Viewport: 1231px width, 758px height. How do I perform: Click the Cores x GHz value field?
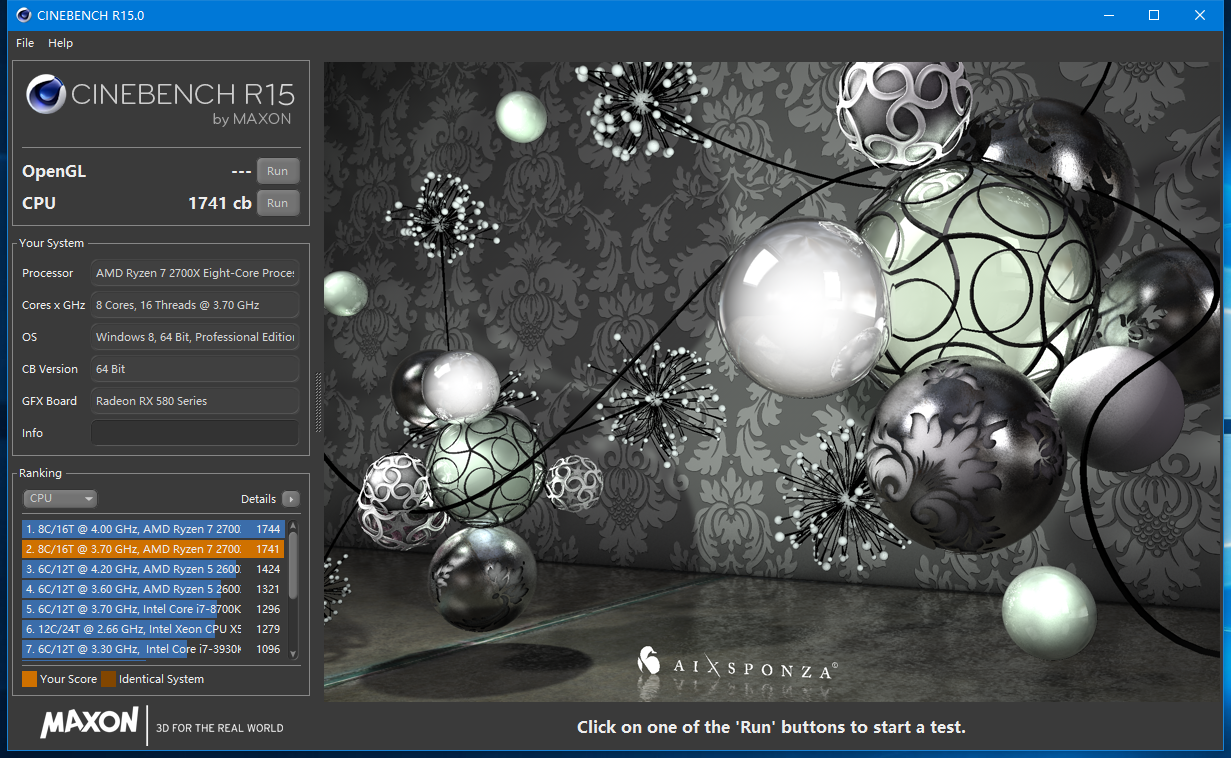(195, 305)
